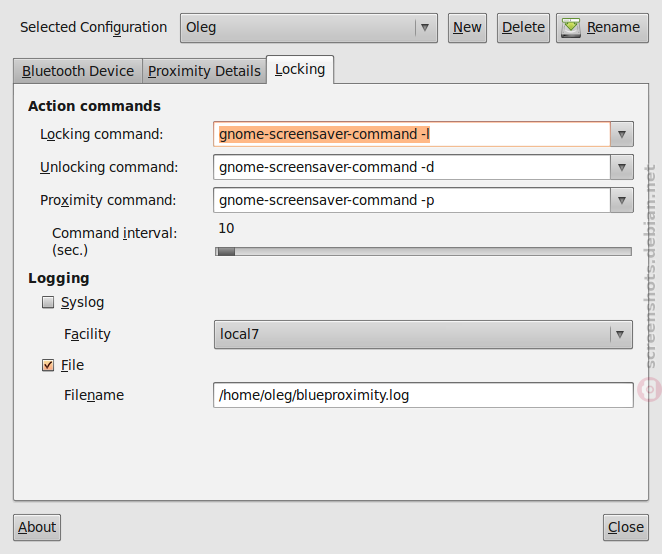Click the Locking command text field
Screen dimensions: 662x554
tap(412, 134)
